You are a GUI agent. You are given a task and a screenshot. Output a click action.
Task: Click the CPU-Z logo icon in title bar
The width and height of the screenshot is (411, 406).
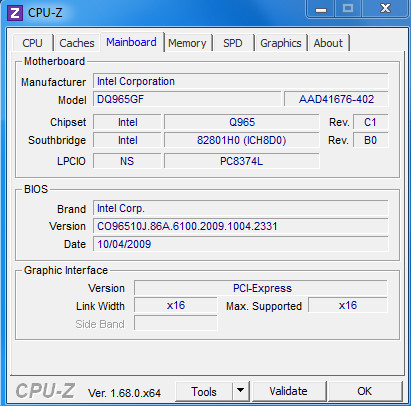[x=15, y=13]
